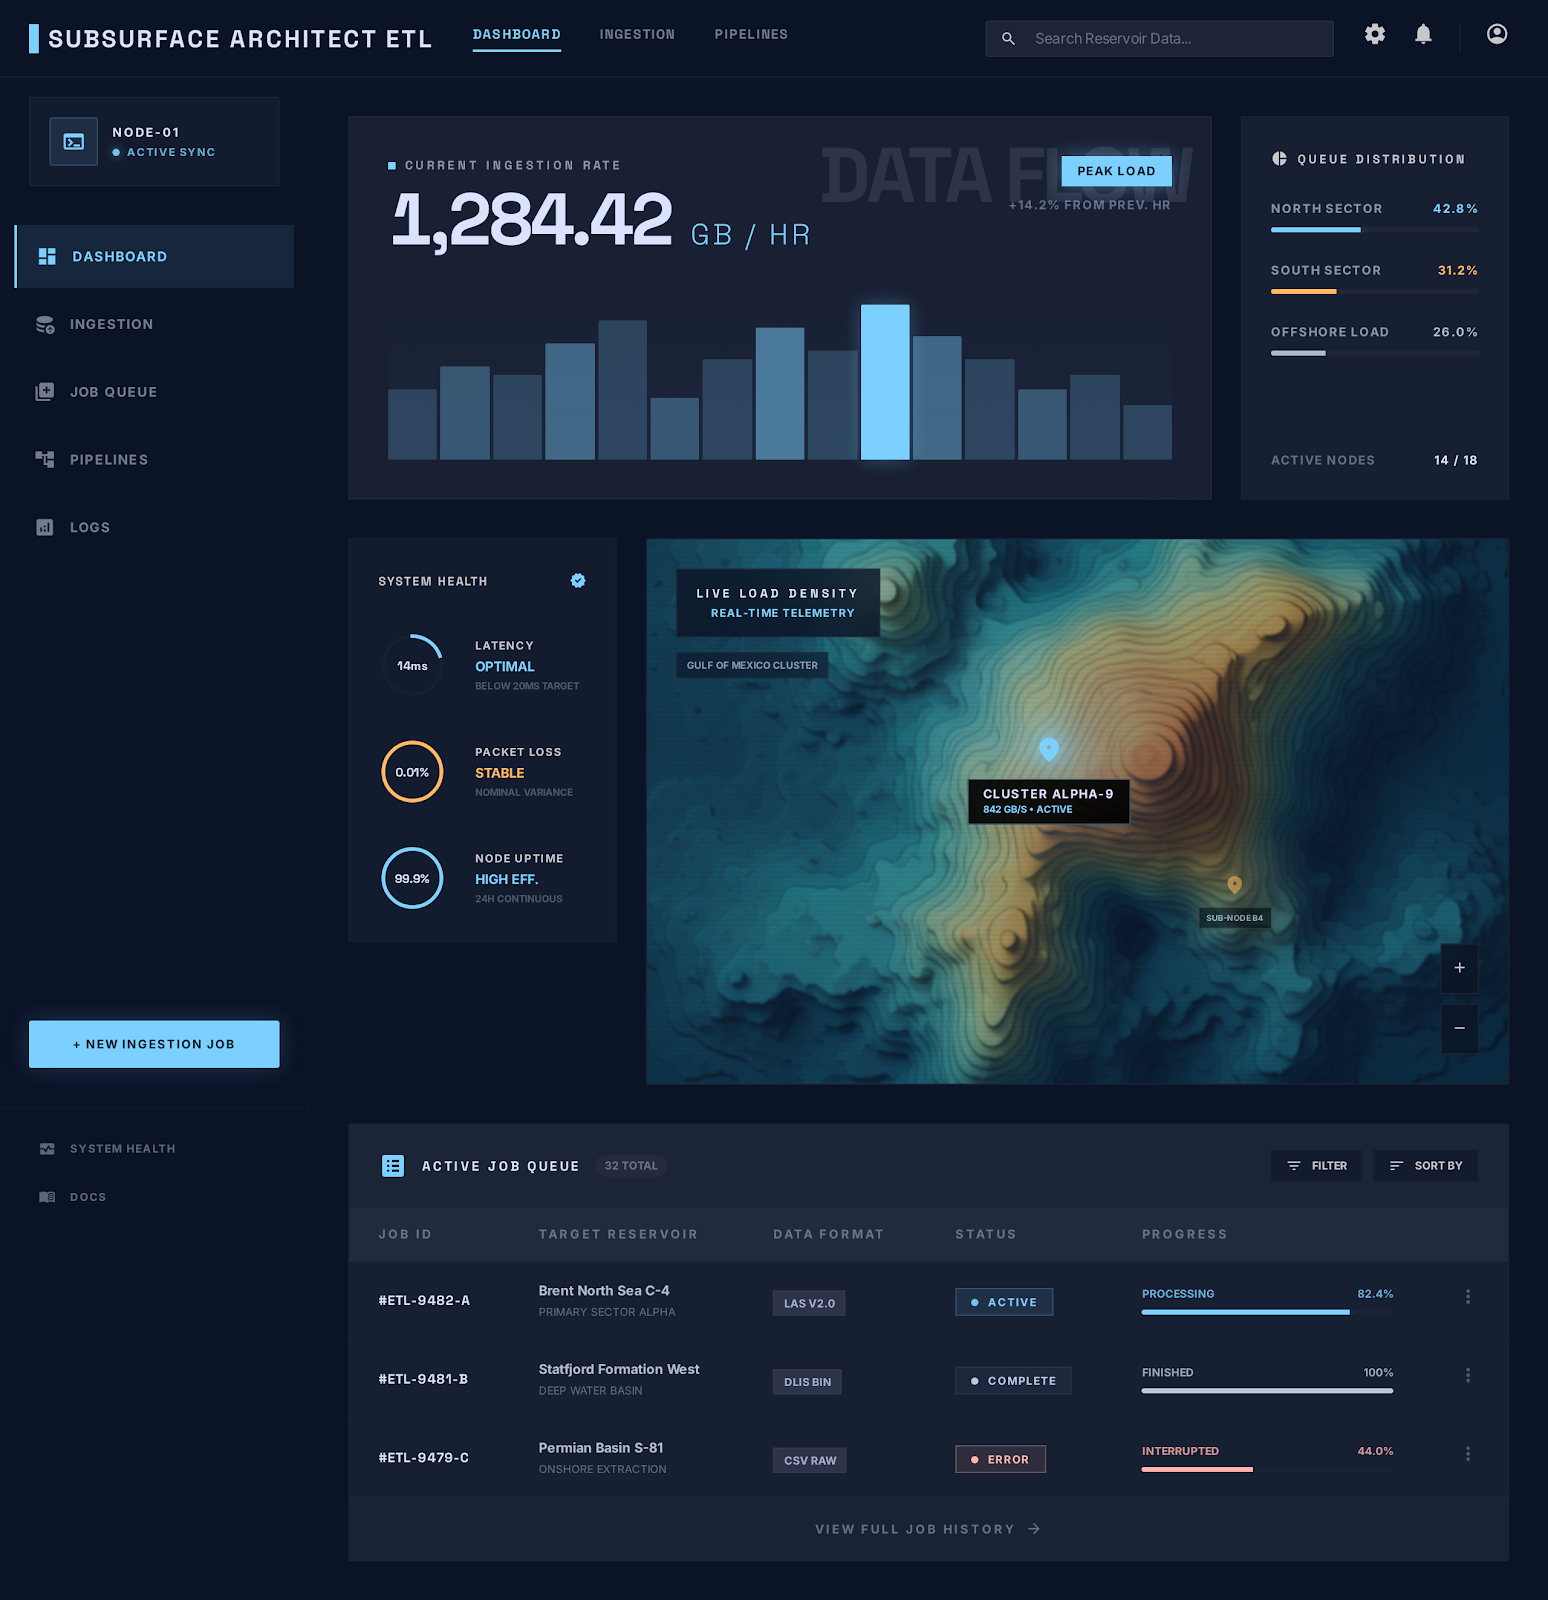Open the settings gear icon
This screenshot has height=1600, width=1548.
pyautogui.click(x=1375, y=34)
